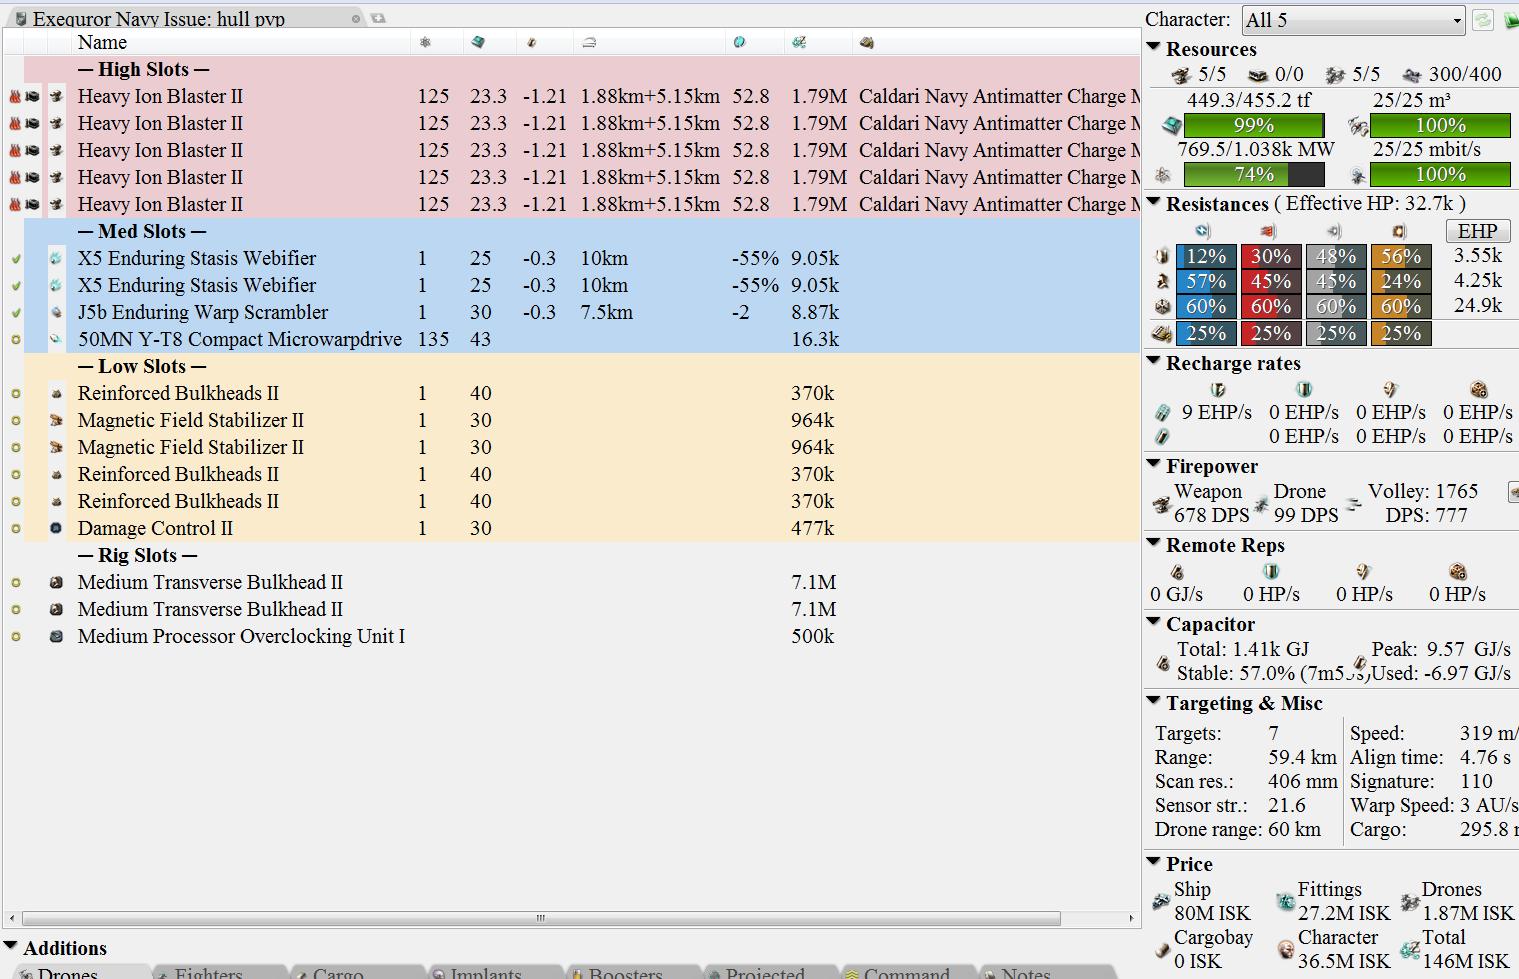Click the total price icon
The width and height of the screenshot is (1519, 979).
click(1410, 950)
